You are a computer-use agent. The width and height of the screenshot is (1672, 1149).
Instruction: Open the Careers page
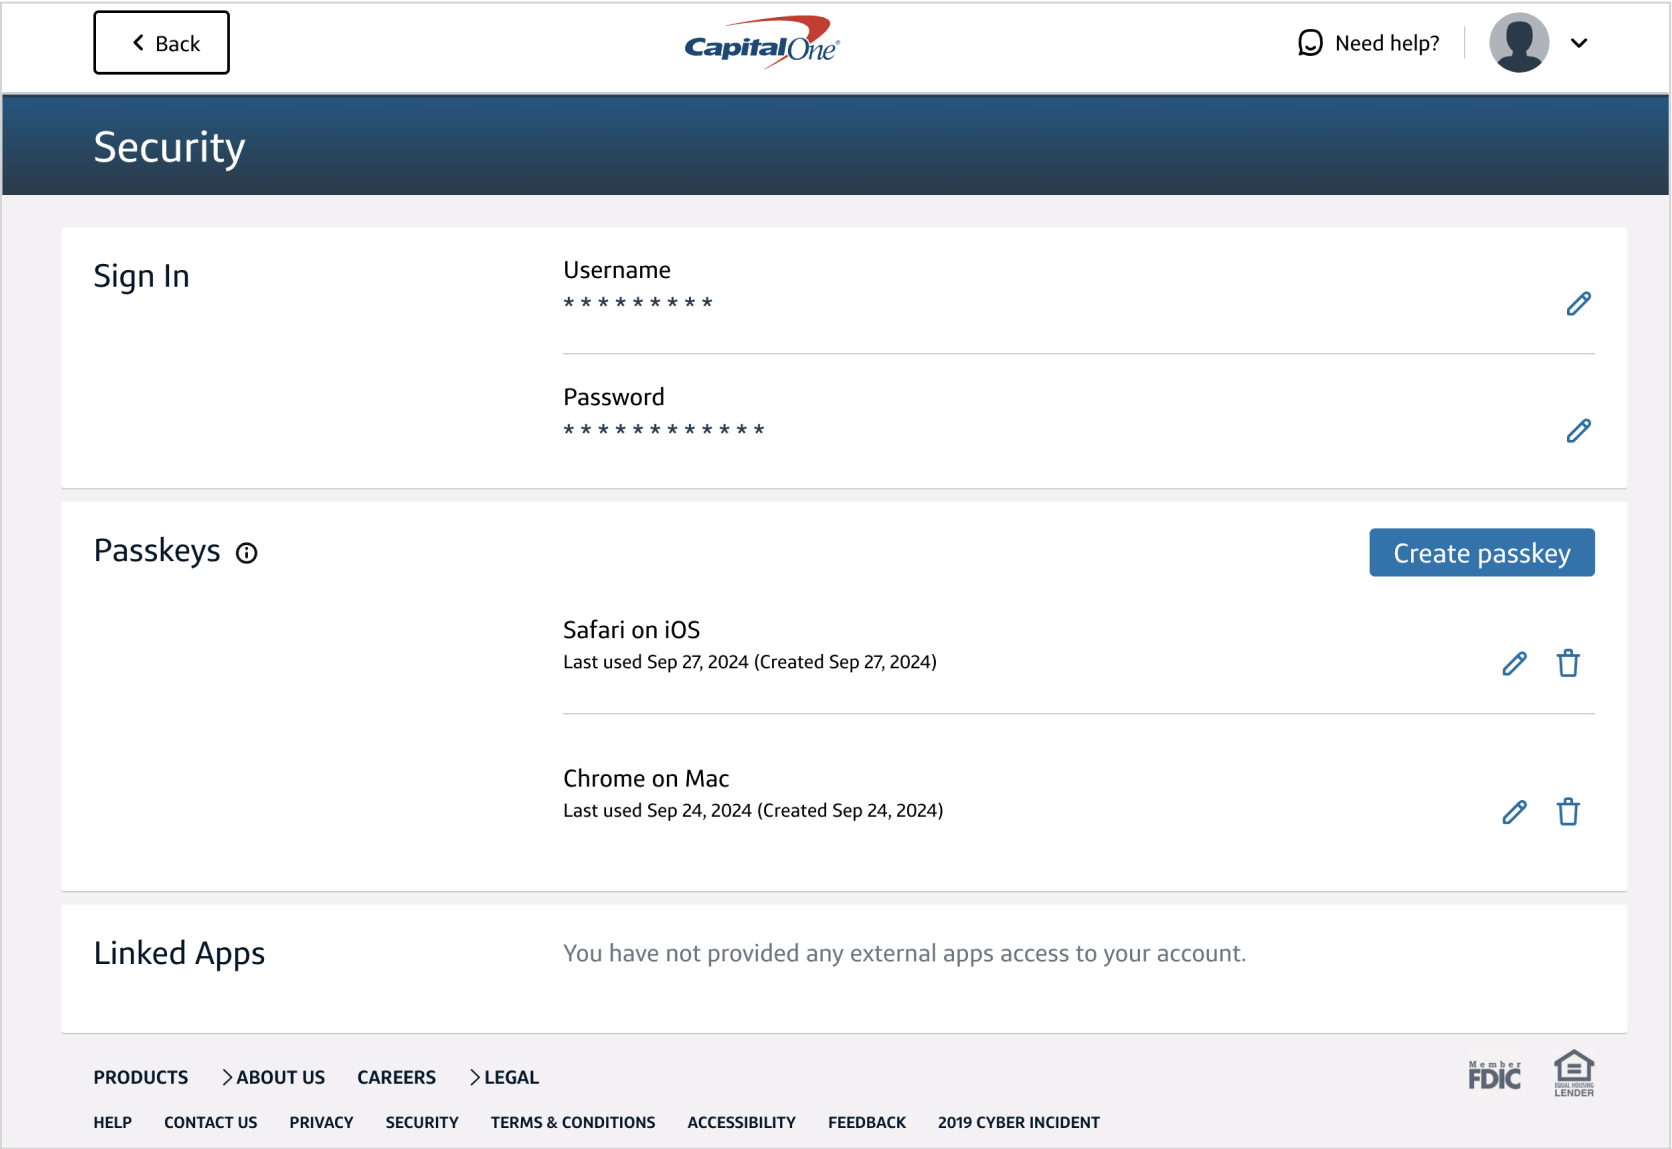[x=396, y=1077]
